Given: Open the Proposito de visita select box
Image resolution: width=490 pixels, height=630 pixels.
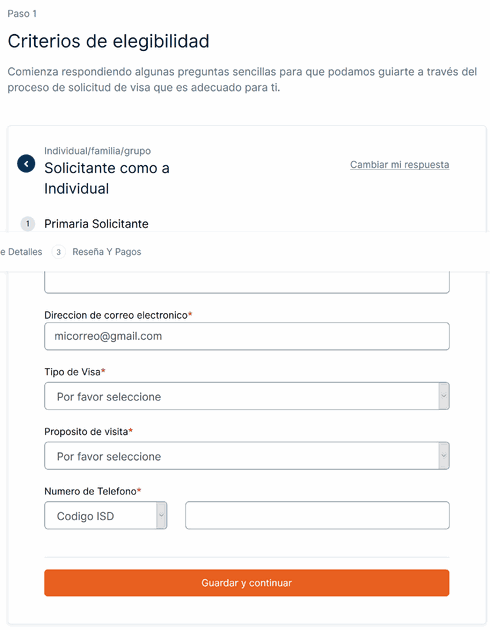Looking at the screenshot, I should click(x=247, y=456).
